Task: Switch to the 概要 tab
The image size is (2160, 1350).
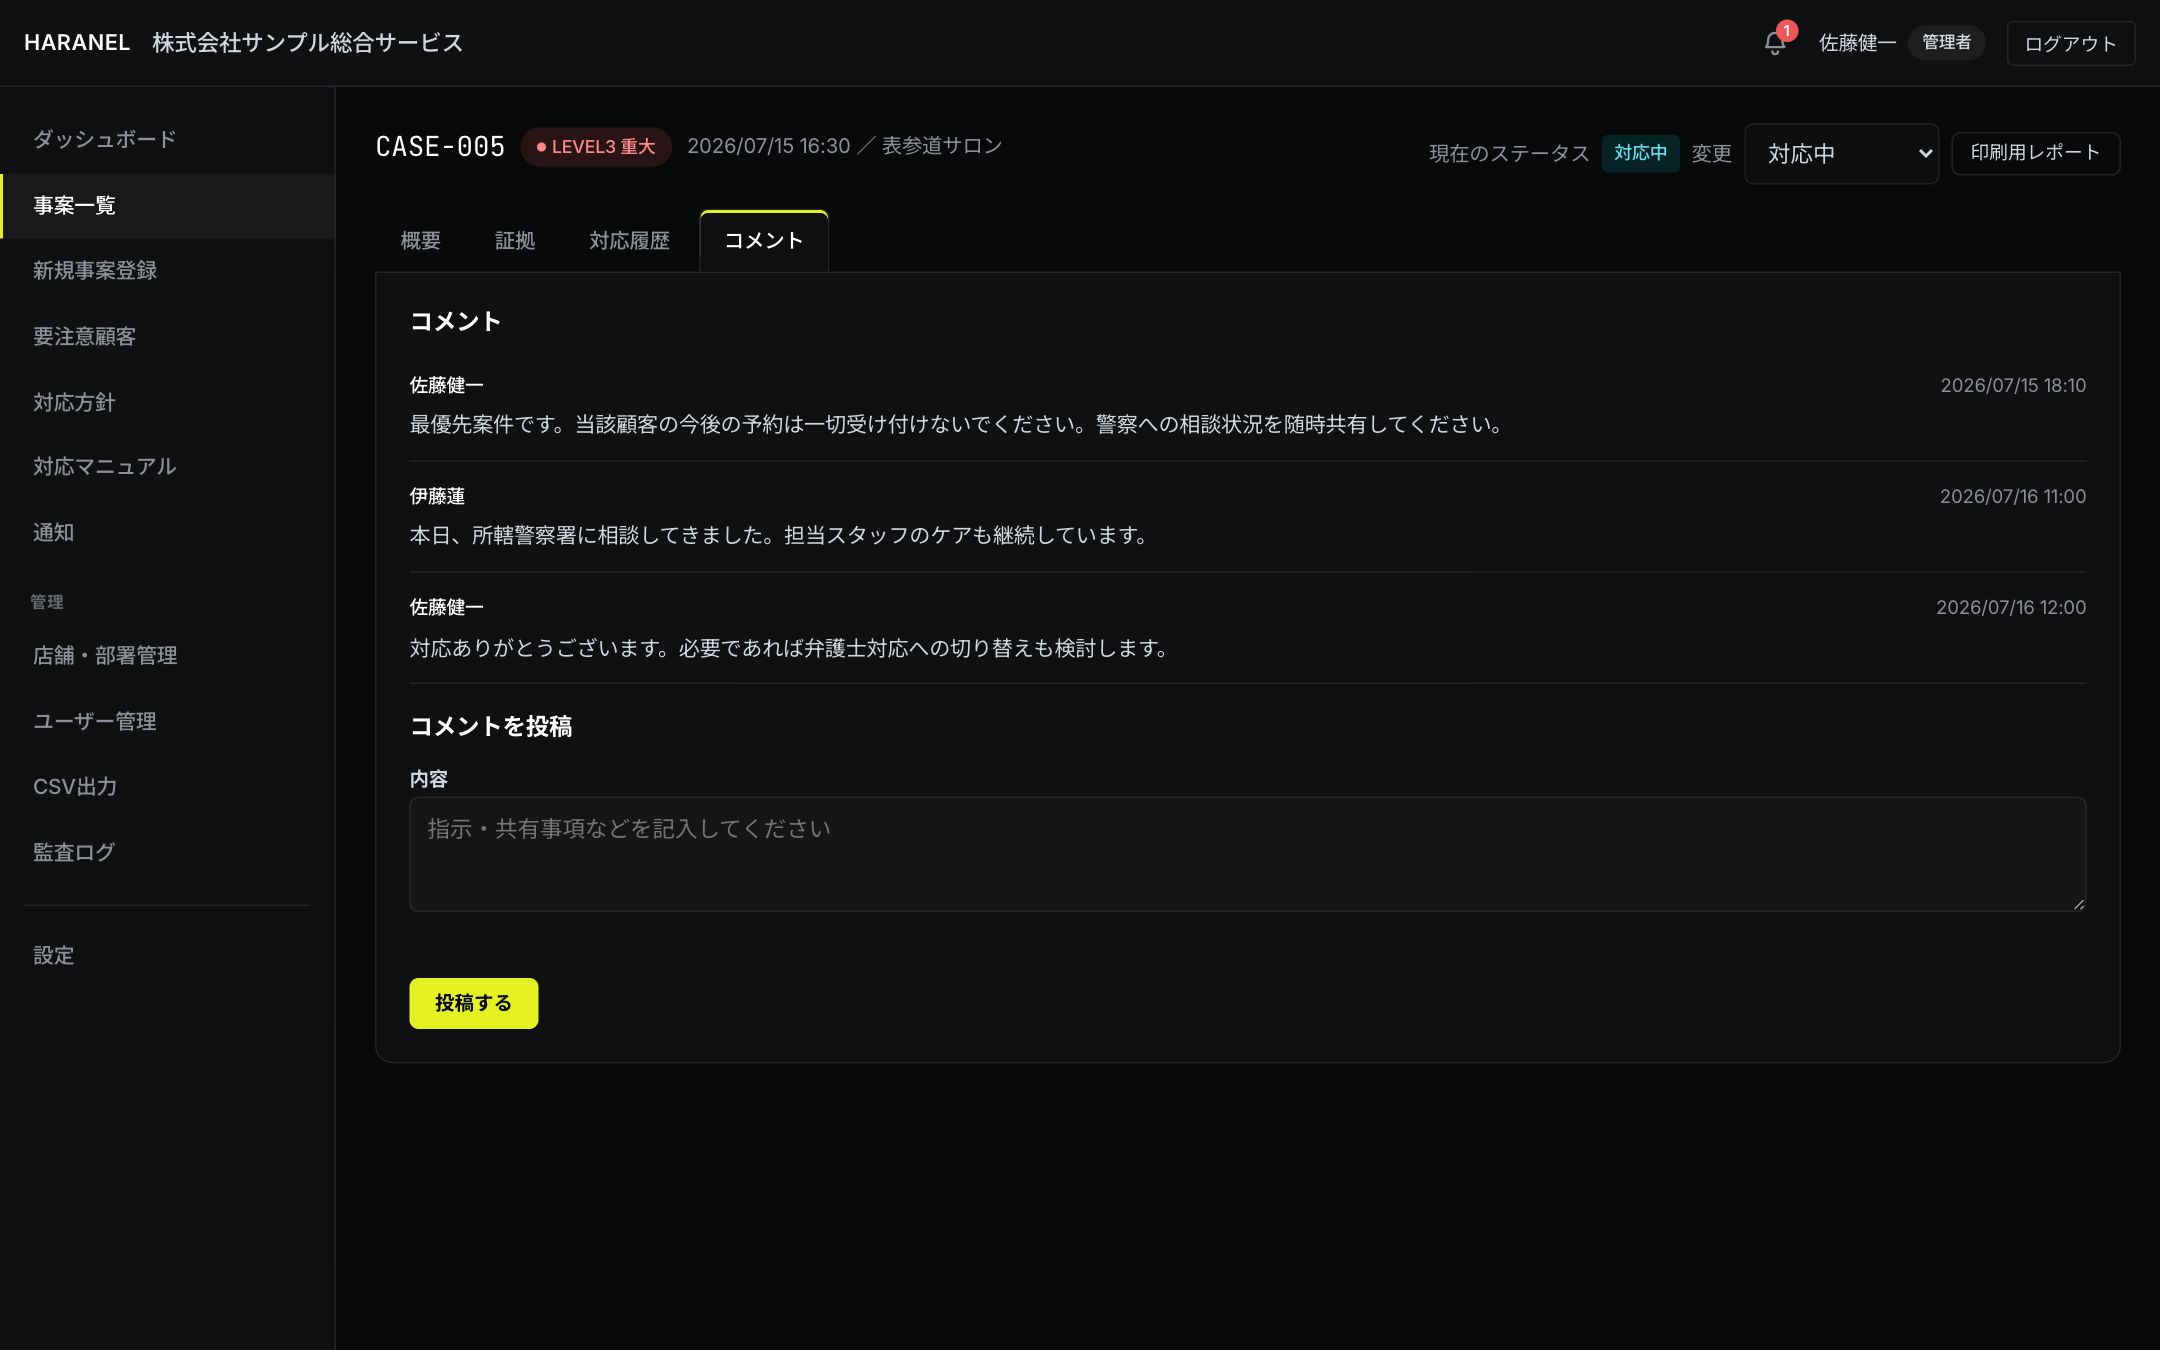Action: tap(421, 241)
